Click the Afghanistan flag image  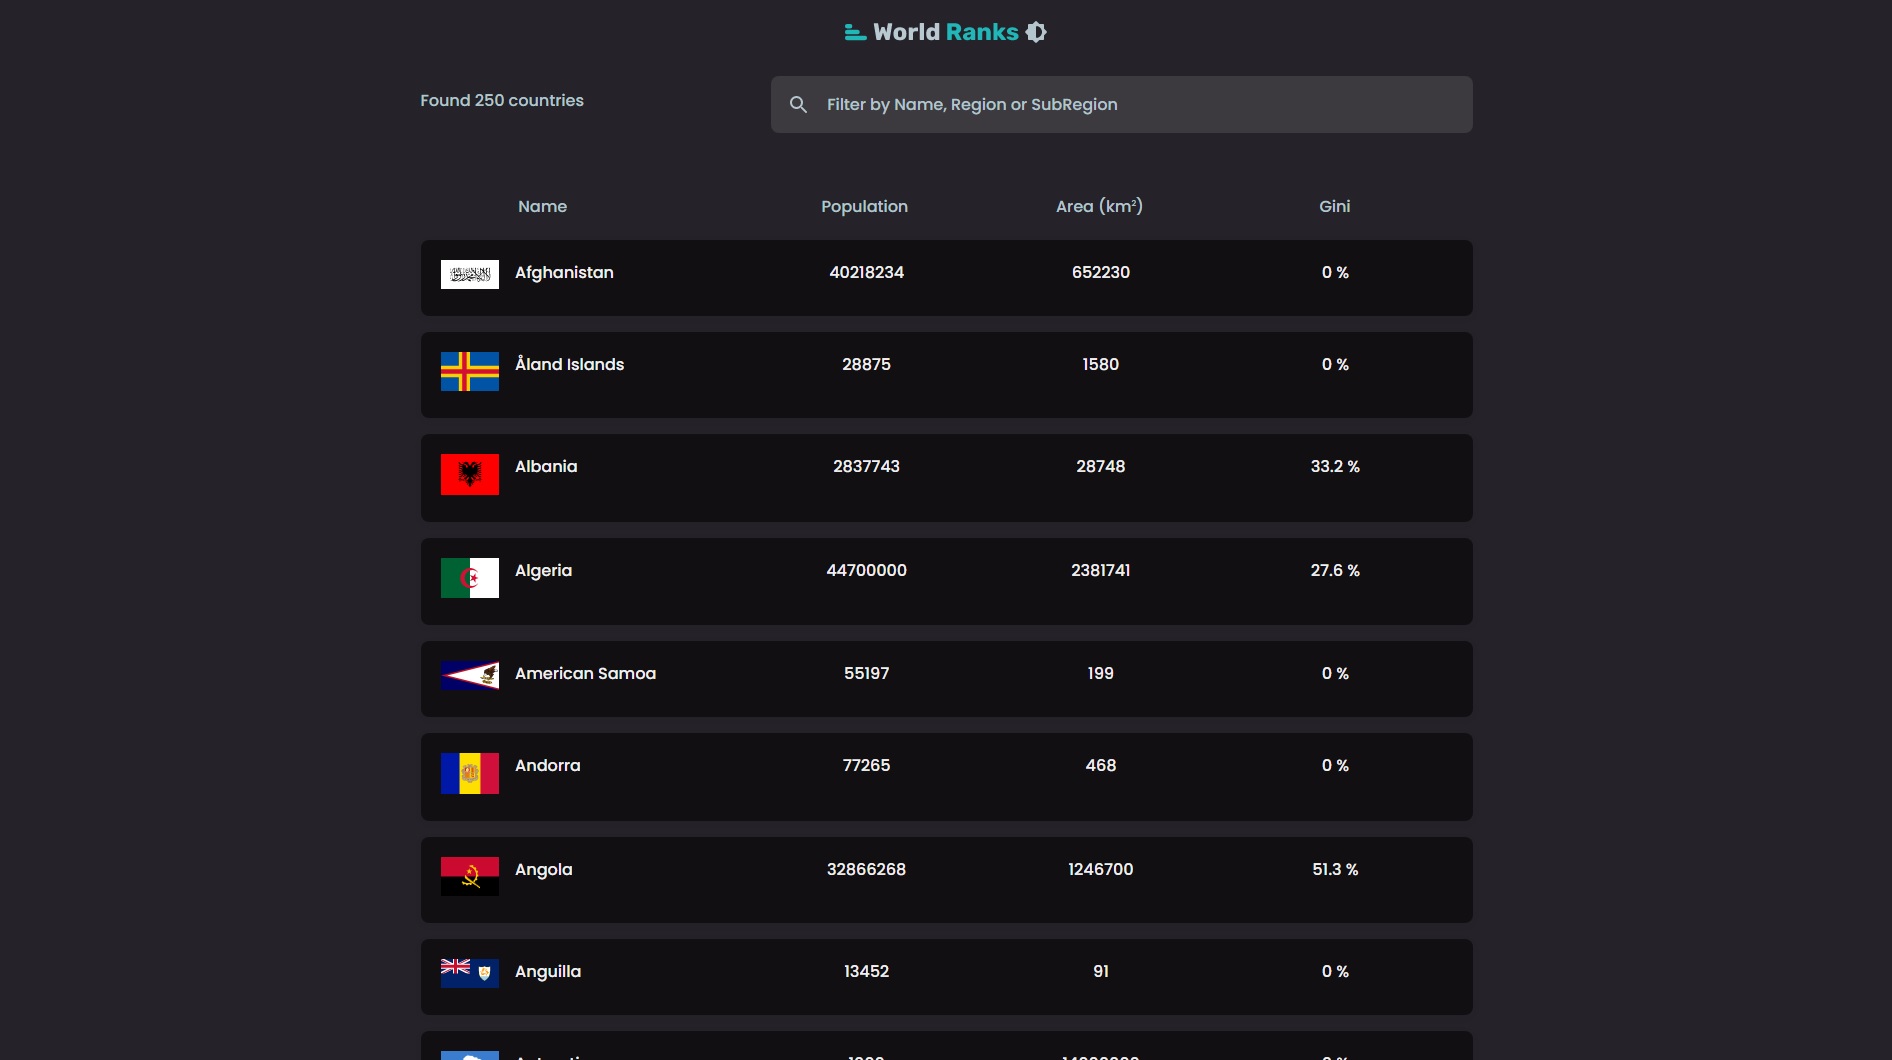coord(469,274)
